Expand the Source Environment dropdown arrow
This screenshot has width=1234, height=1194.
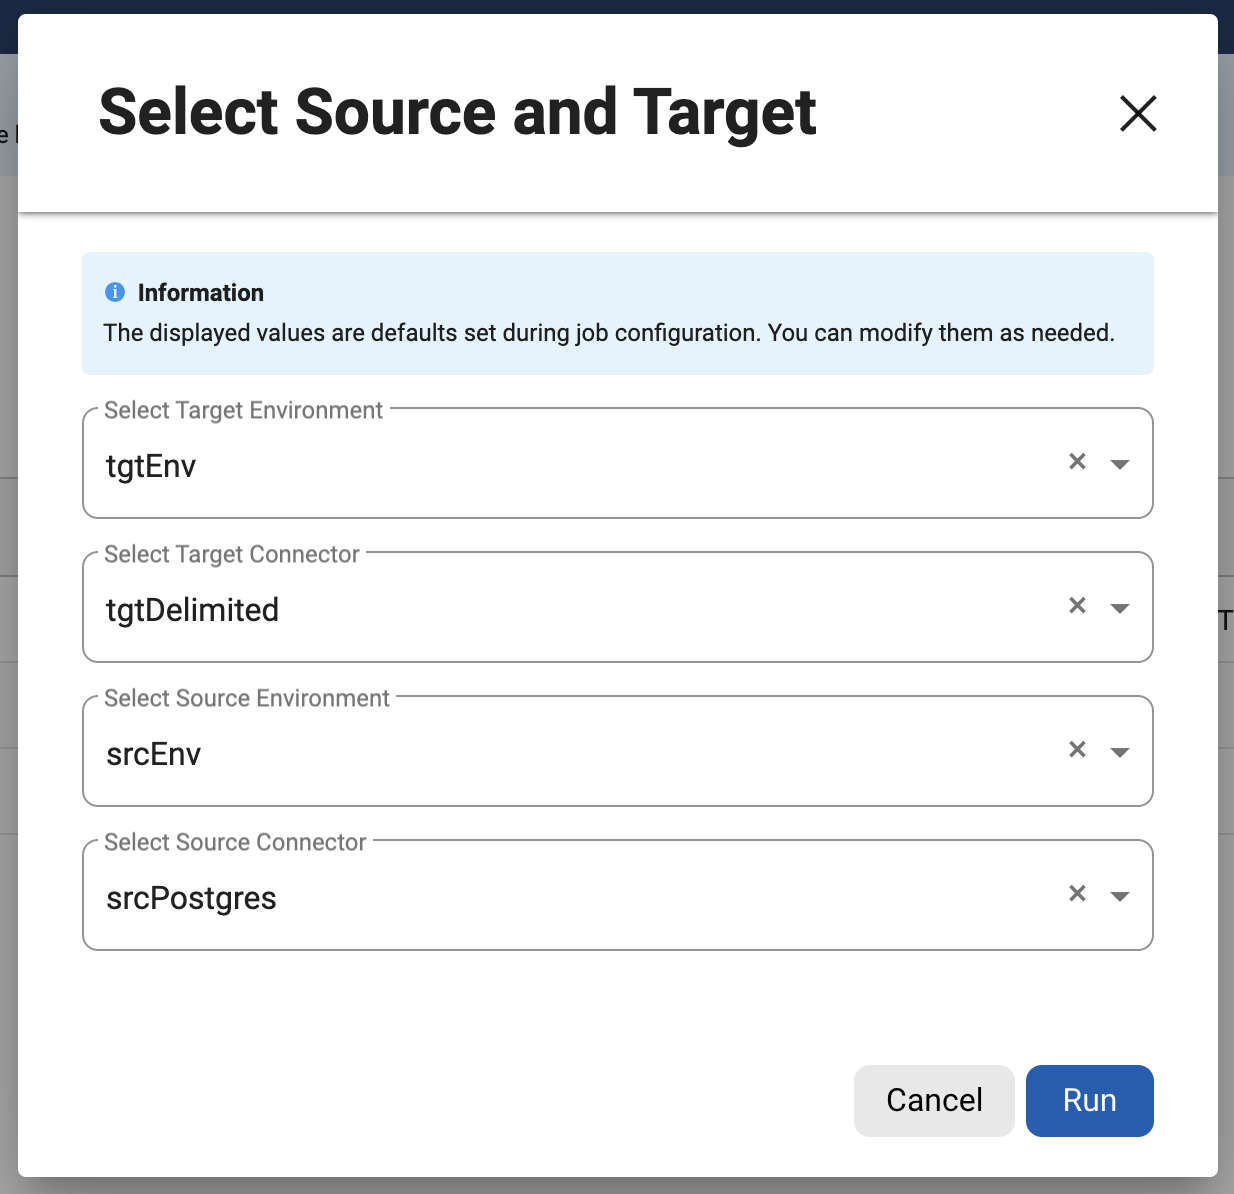point(1120,752)
